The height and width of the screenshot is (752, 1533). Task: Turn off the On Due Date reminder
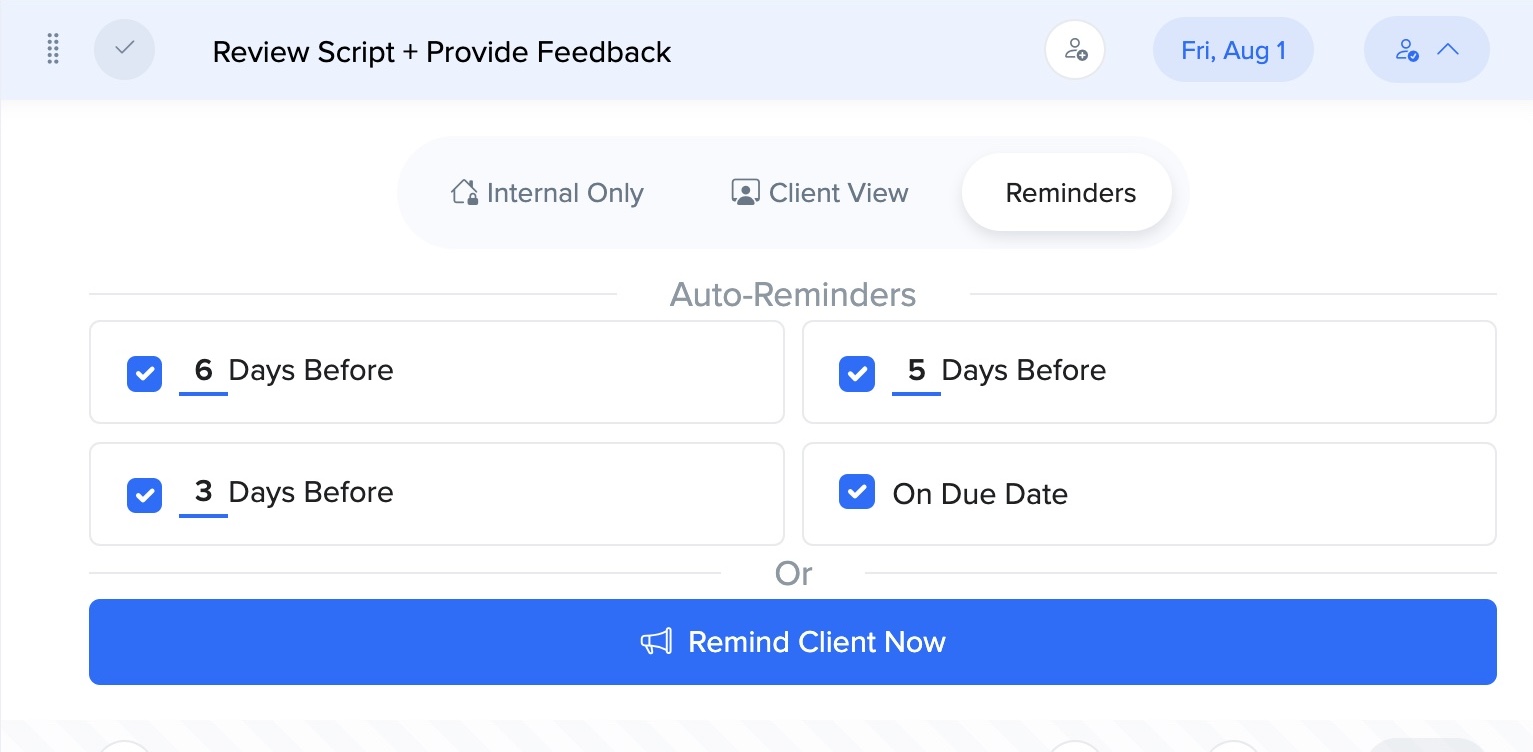coord(857,493)
